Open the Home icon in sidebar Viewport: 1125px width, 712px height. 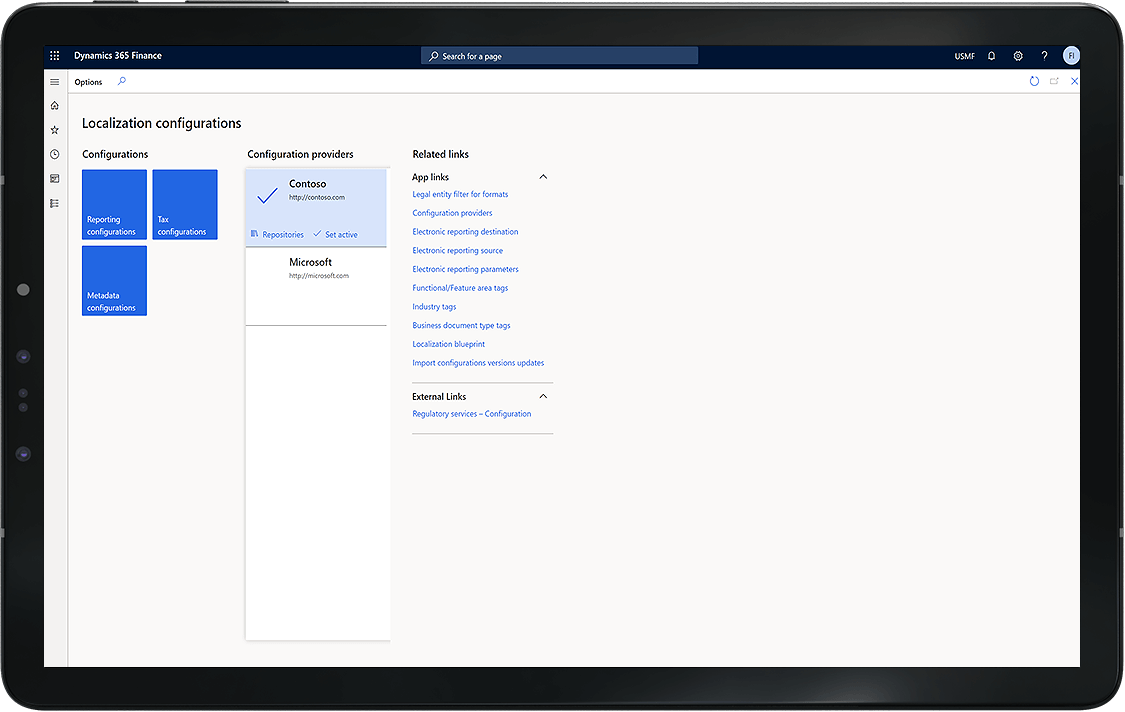[x=55, y=105]
